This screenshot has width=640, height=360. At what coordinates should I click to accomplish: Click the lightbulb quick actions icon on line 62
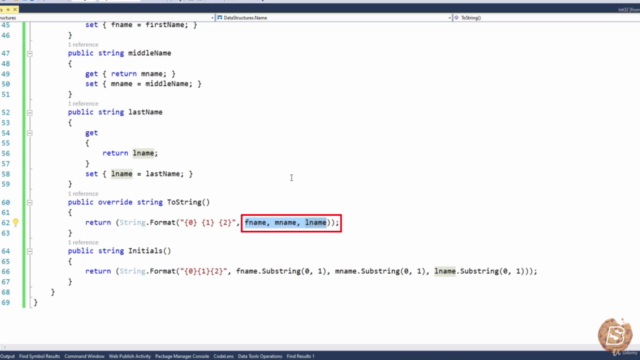pos(16,222)
